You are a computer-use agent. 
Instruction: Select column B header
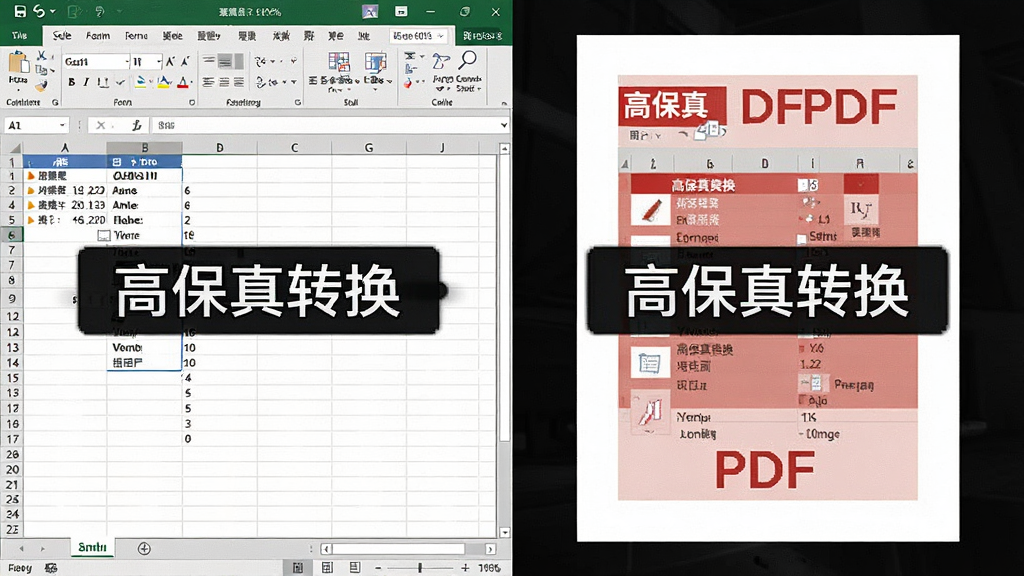144,148
